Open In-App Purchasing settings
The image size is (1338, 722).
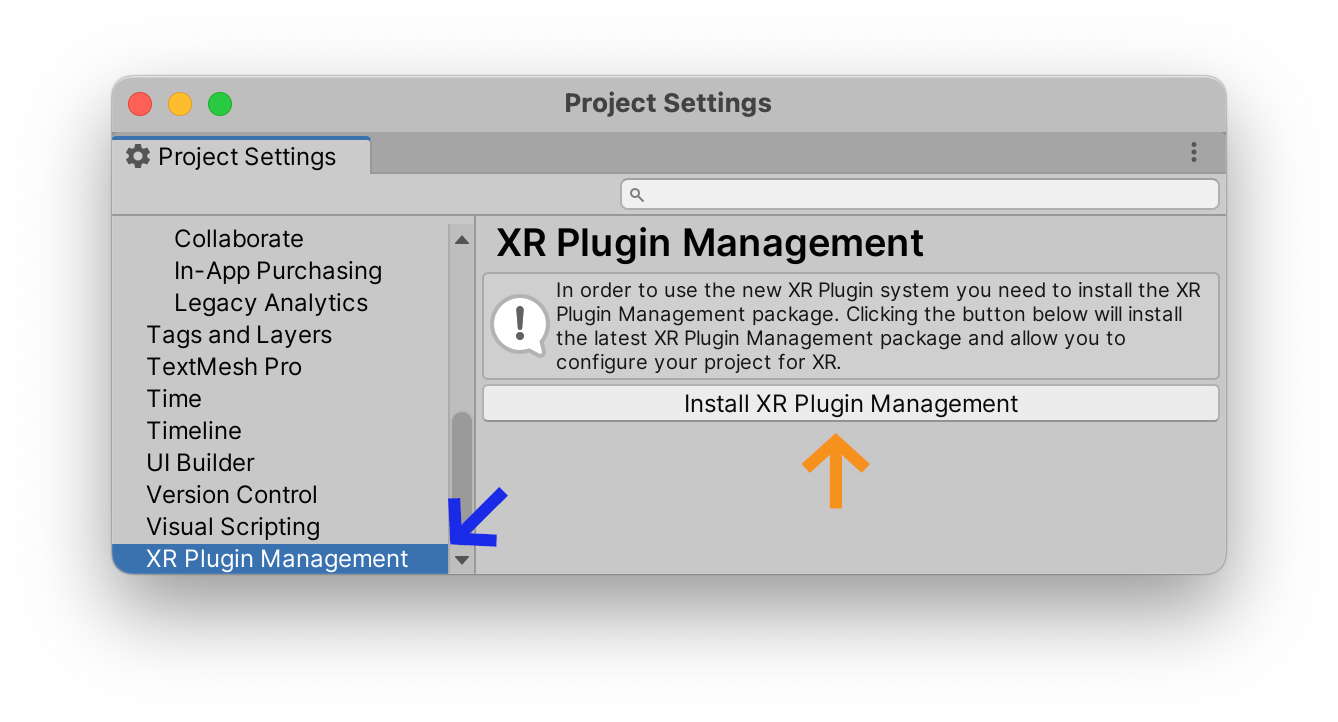click(x=277, y=270)
